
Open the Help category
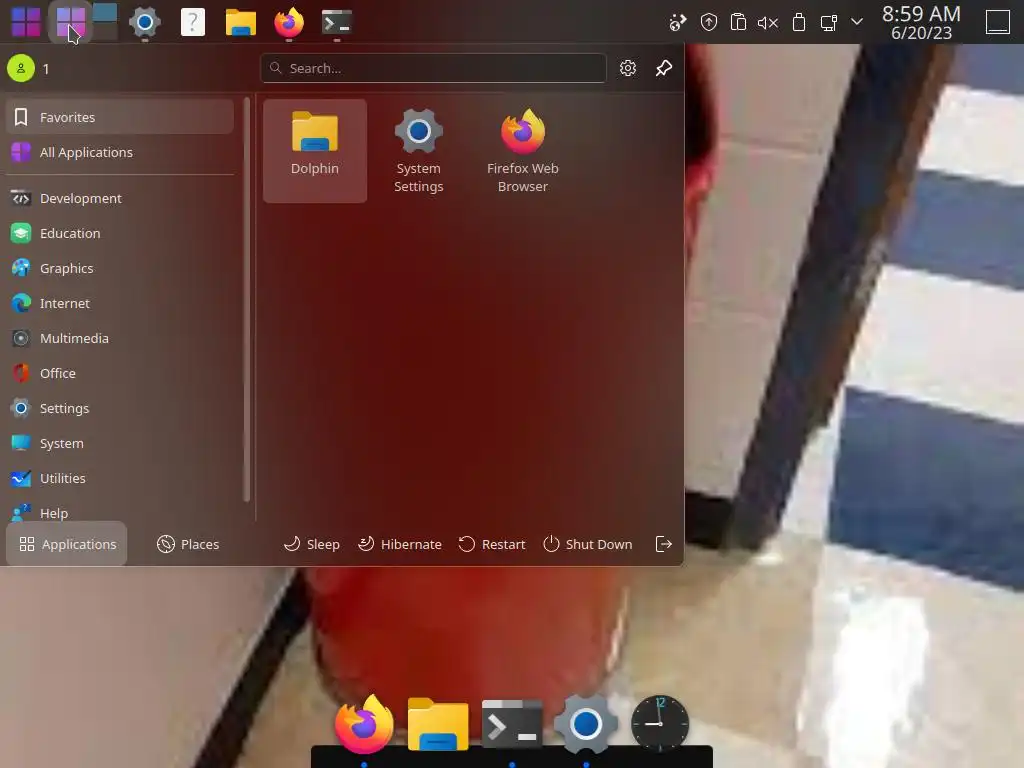click(x=120, y=511)
